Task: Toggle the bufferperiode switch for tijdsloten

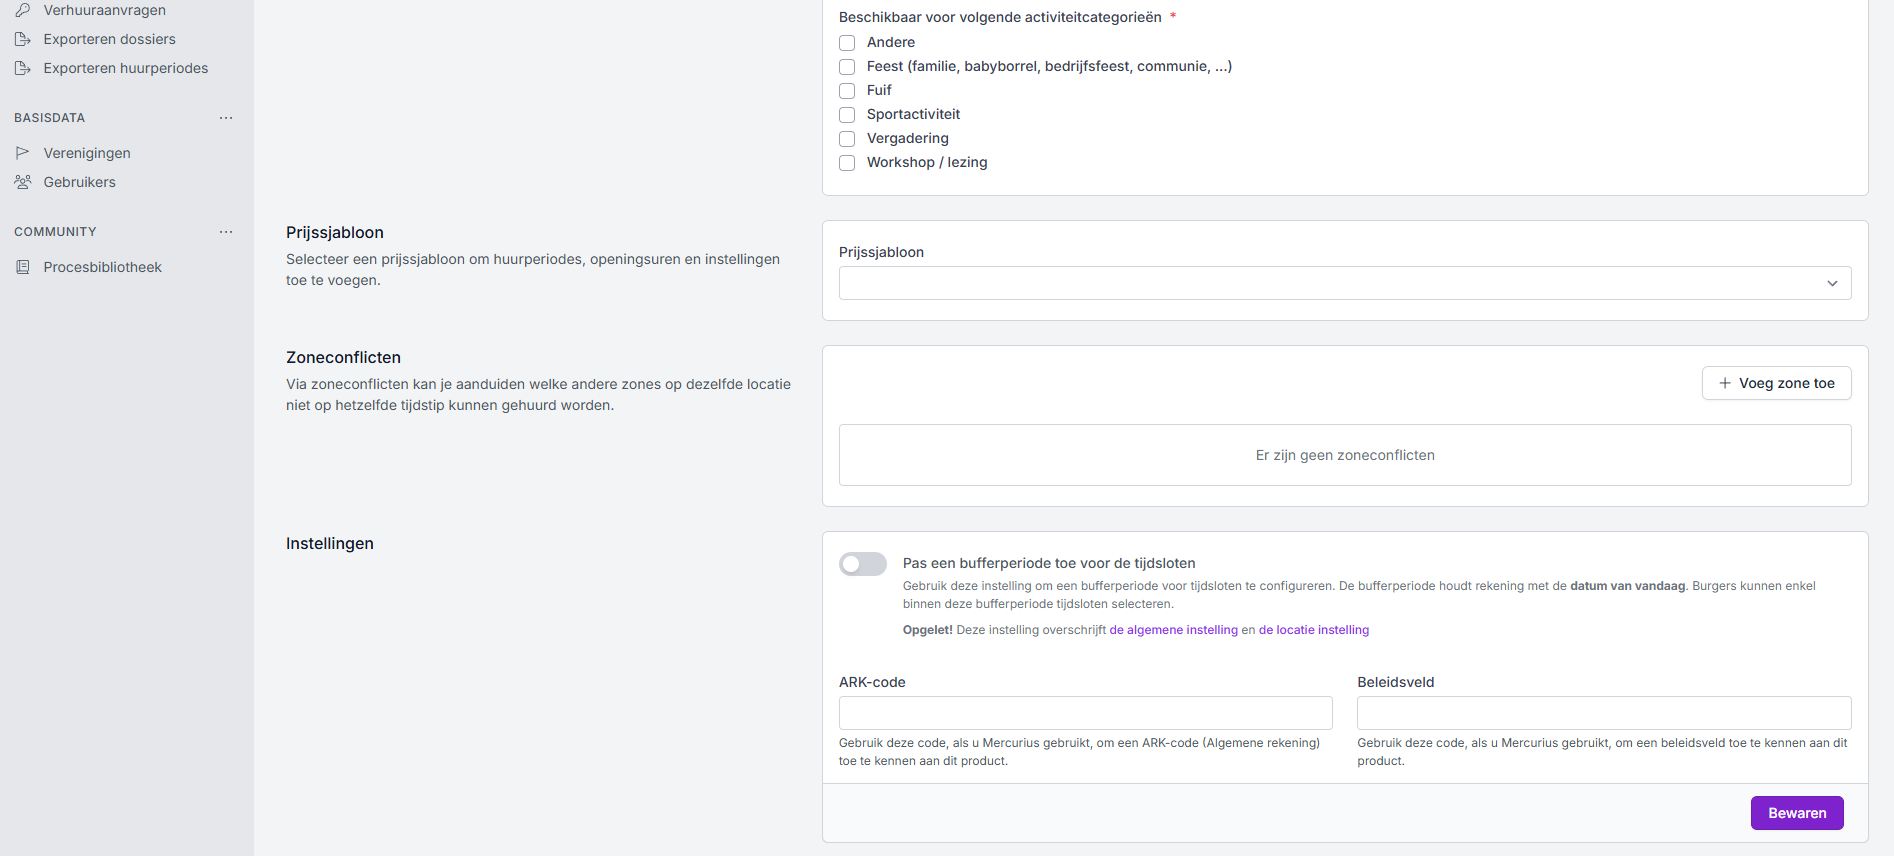Action: tap(863, 564)
